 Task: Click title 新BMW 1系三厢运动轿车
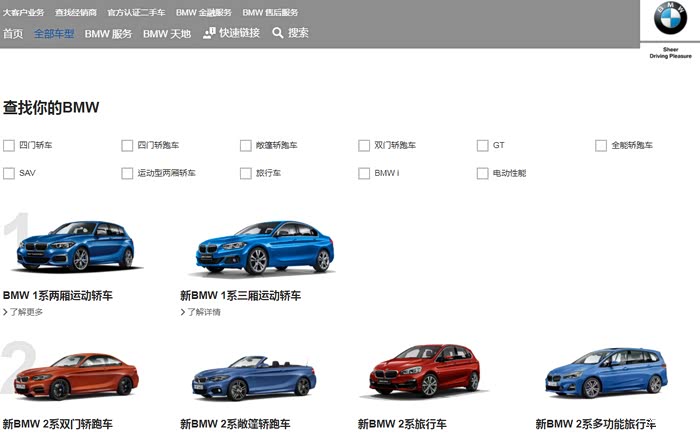241,296
